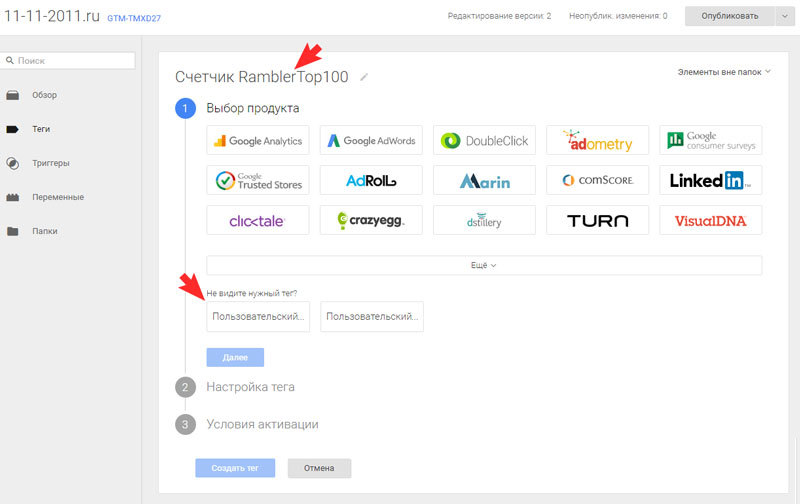This screenshot has height=504, width=800.
Task: Open step 3 Условия активации
Action: pyautogui.click(x=262, y=424)
